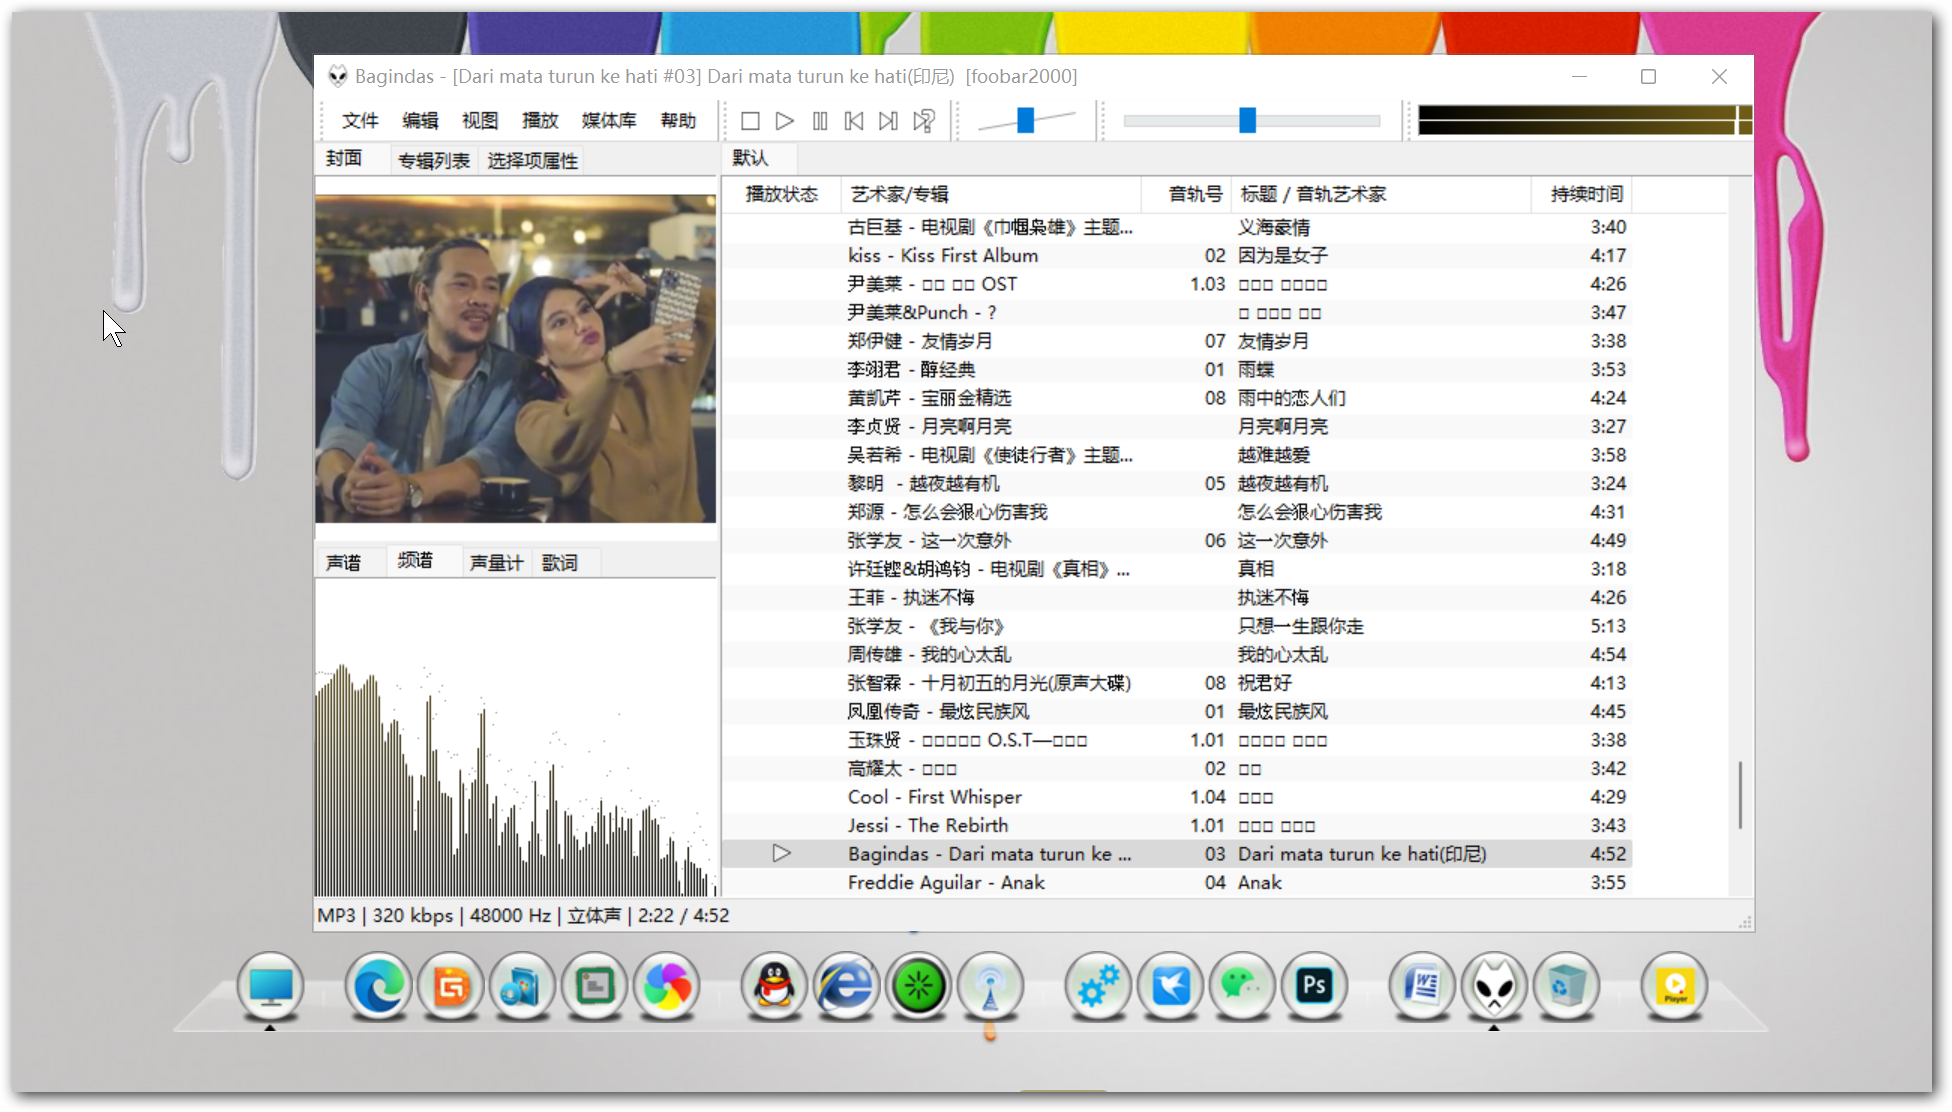The width and height of the screenshot is (1952, 1112).
Task: Open the colorful pinwheel app in the dock
Action: click(666, 986)
